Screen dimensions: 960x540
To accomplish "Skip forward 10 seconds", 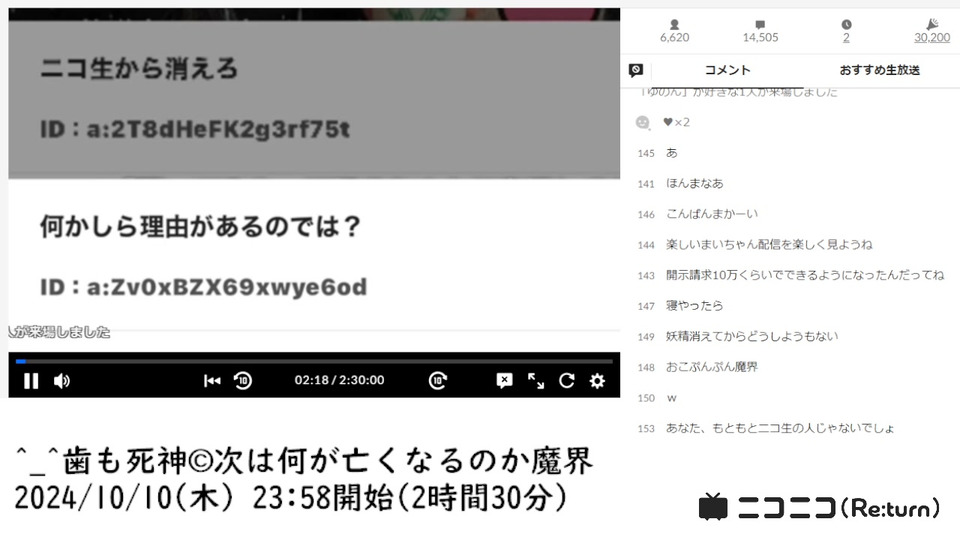I will 438,381.
